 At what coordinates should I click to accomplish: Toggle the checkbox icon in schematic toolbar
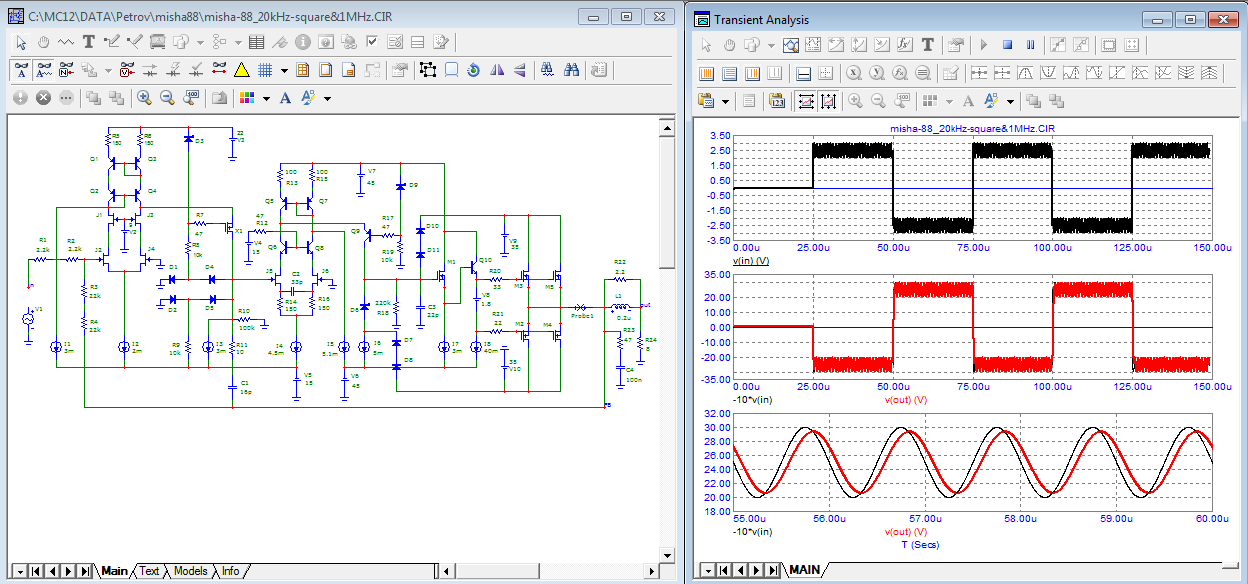[x=372, y=42]
